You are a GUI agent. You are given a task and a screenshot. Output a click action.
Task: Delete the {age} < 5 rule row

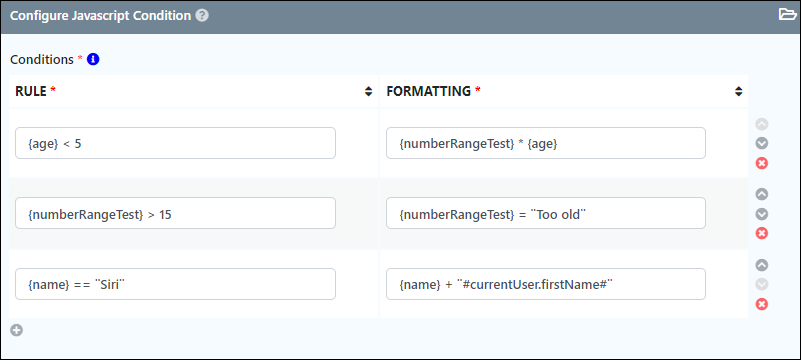(762, 163)
